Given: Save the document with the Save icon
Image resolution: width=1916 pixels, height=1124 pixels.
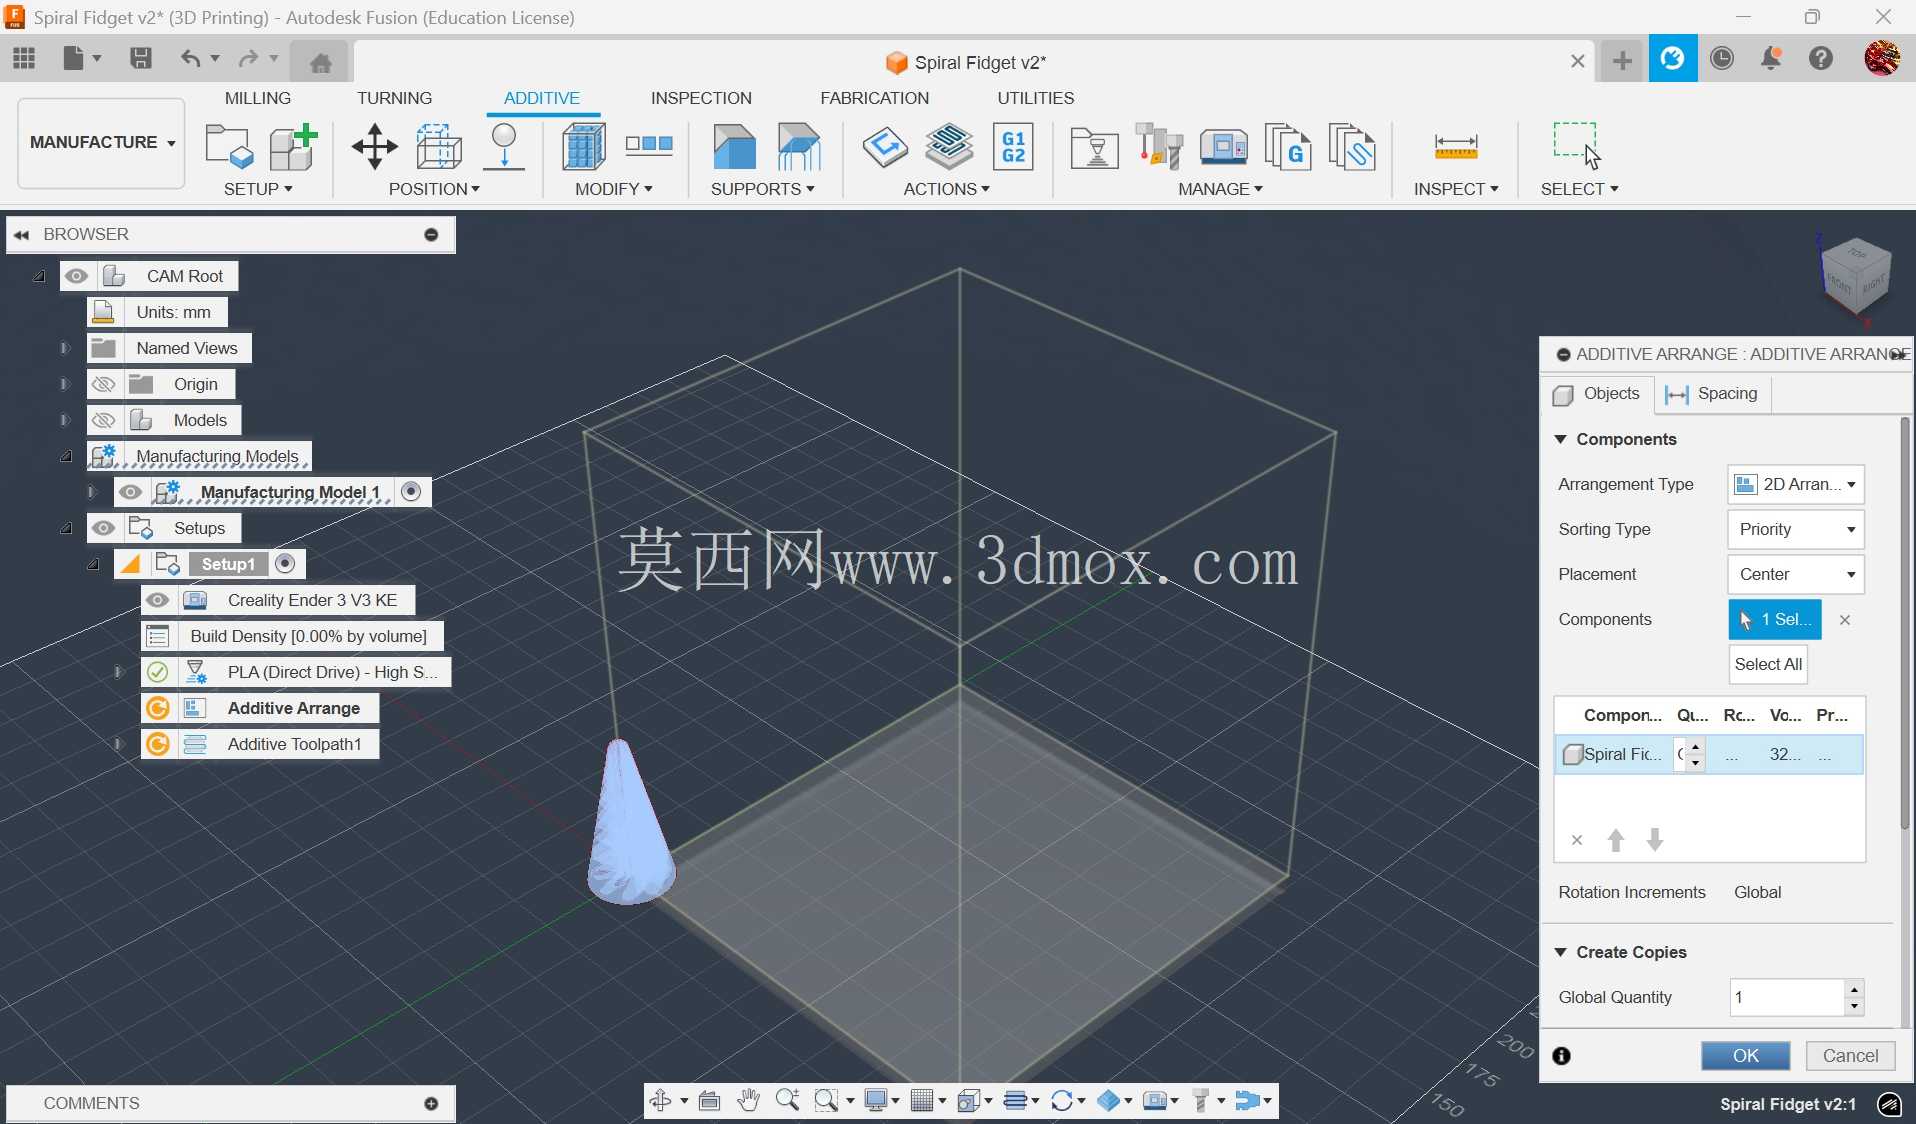Looking at the screenshot, I should (141, 59).
